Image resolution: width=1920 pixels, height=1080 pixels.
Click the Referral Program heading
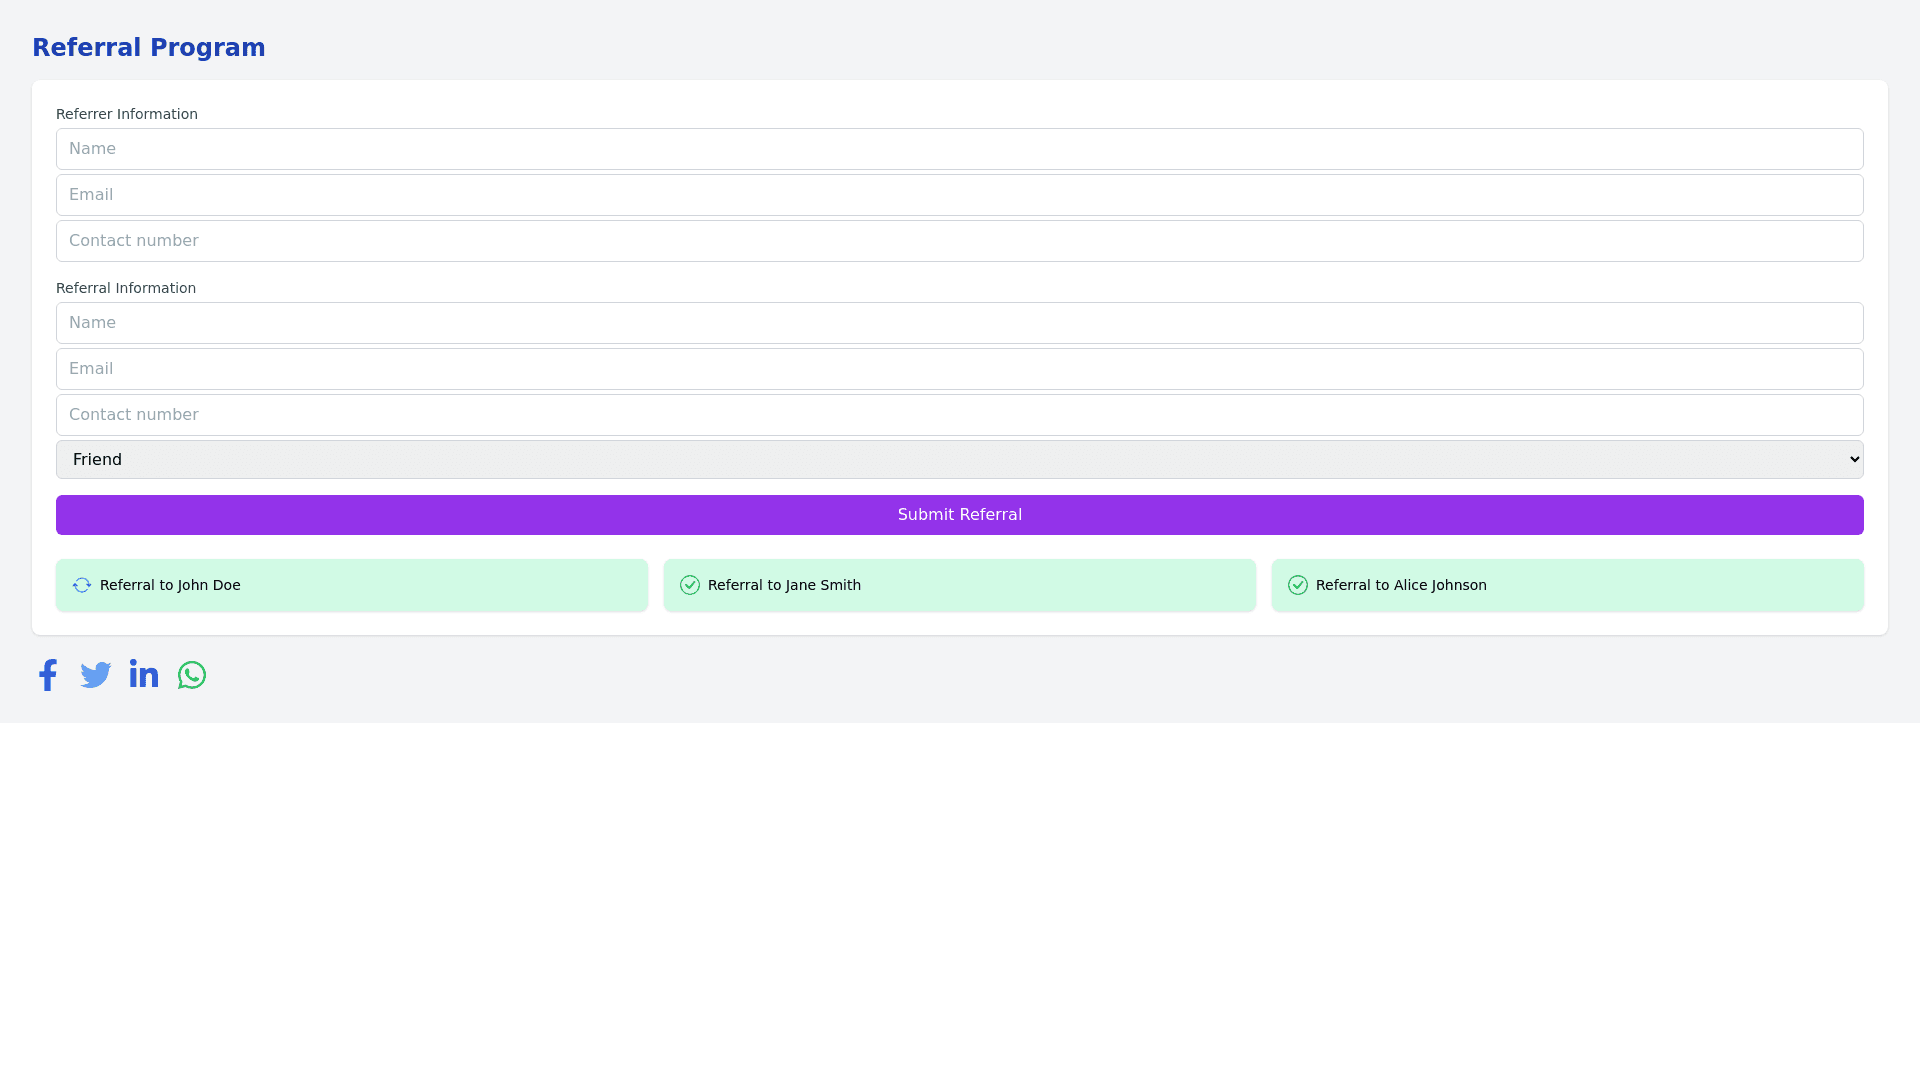click(x=149, y=48)
